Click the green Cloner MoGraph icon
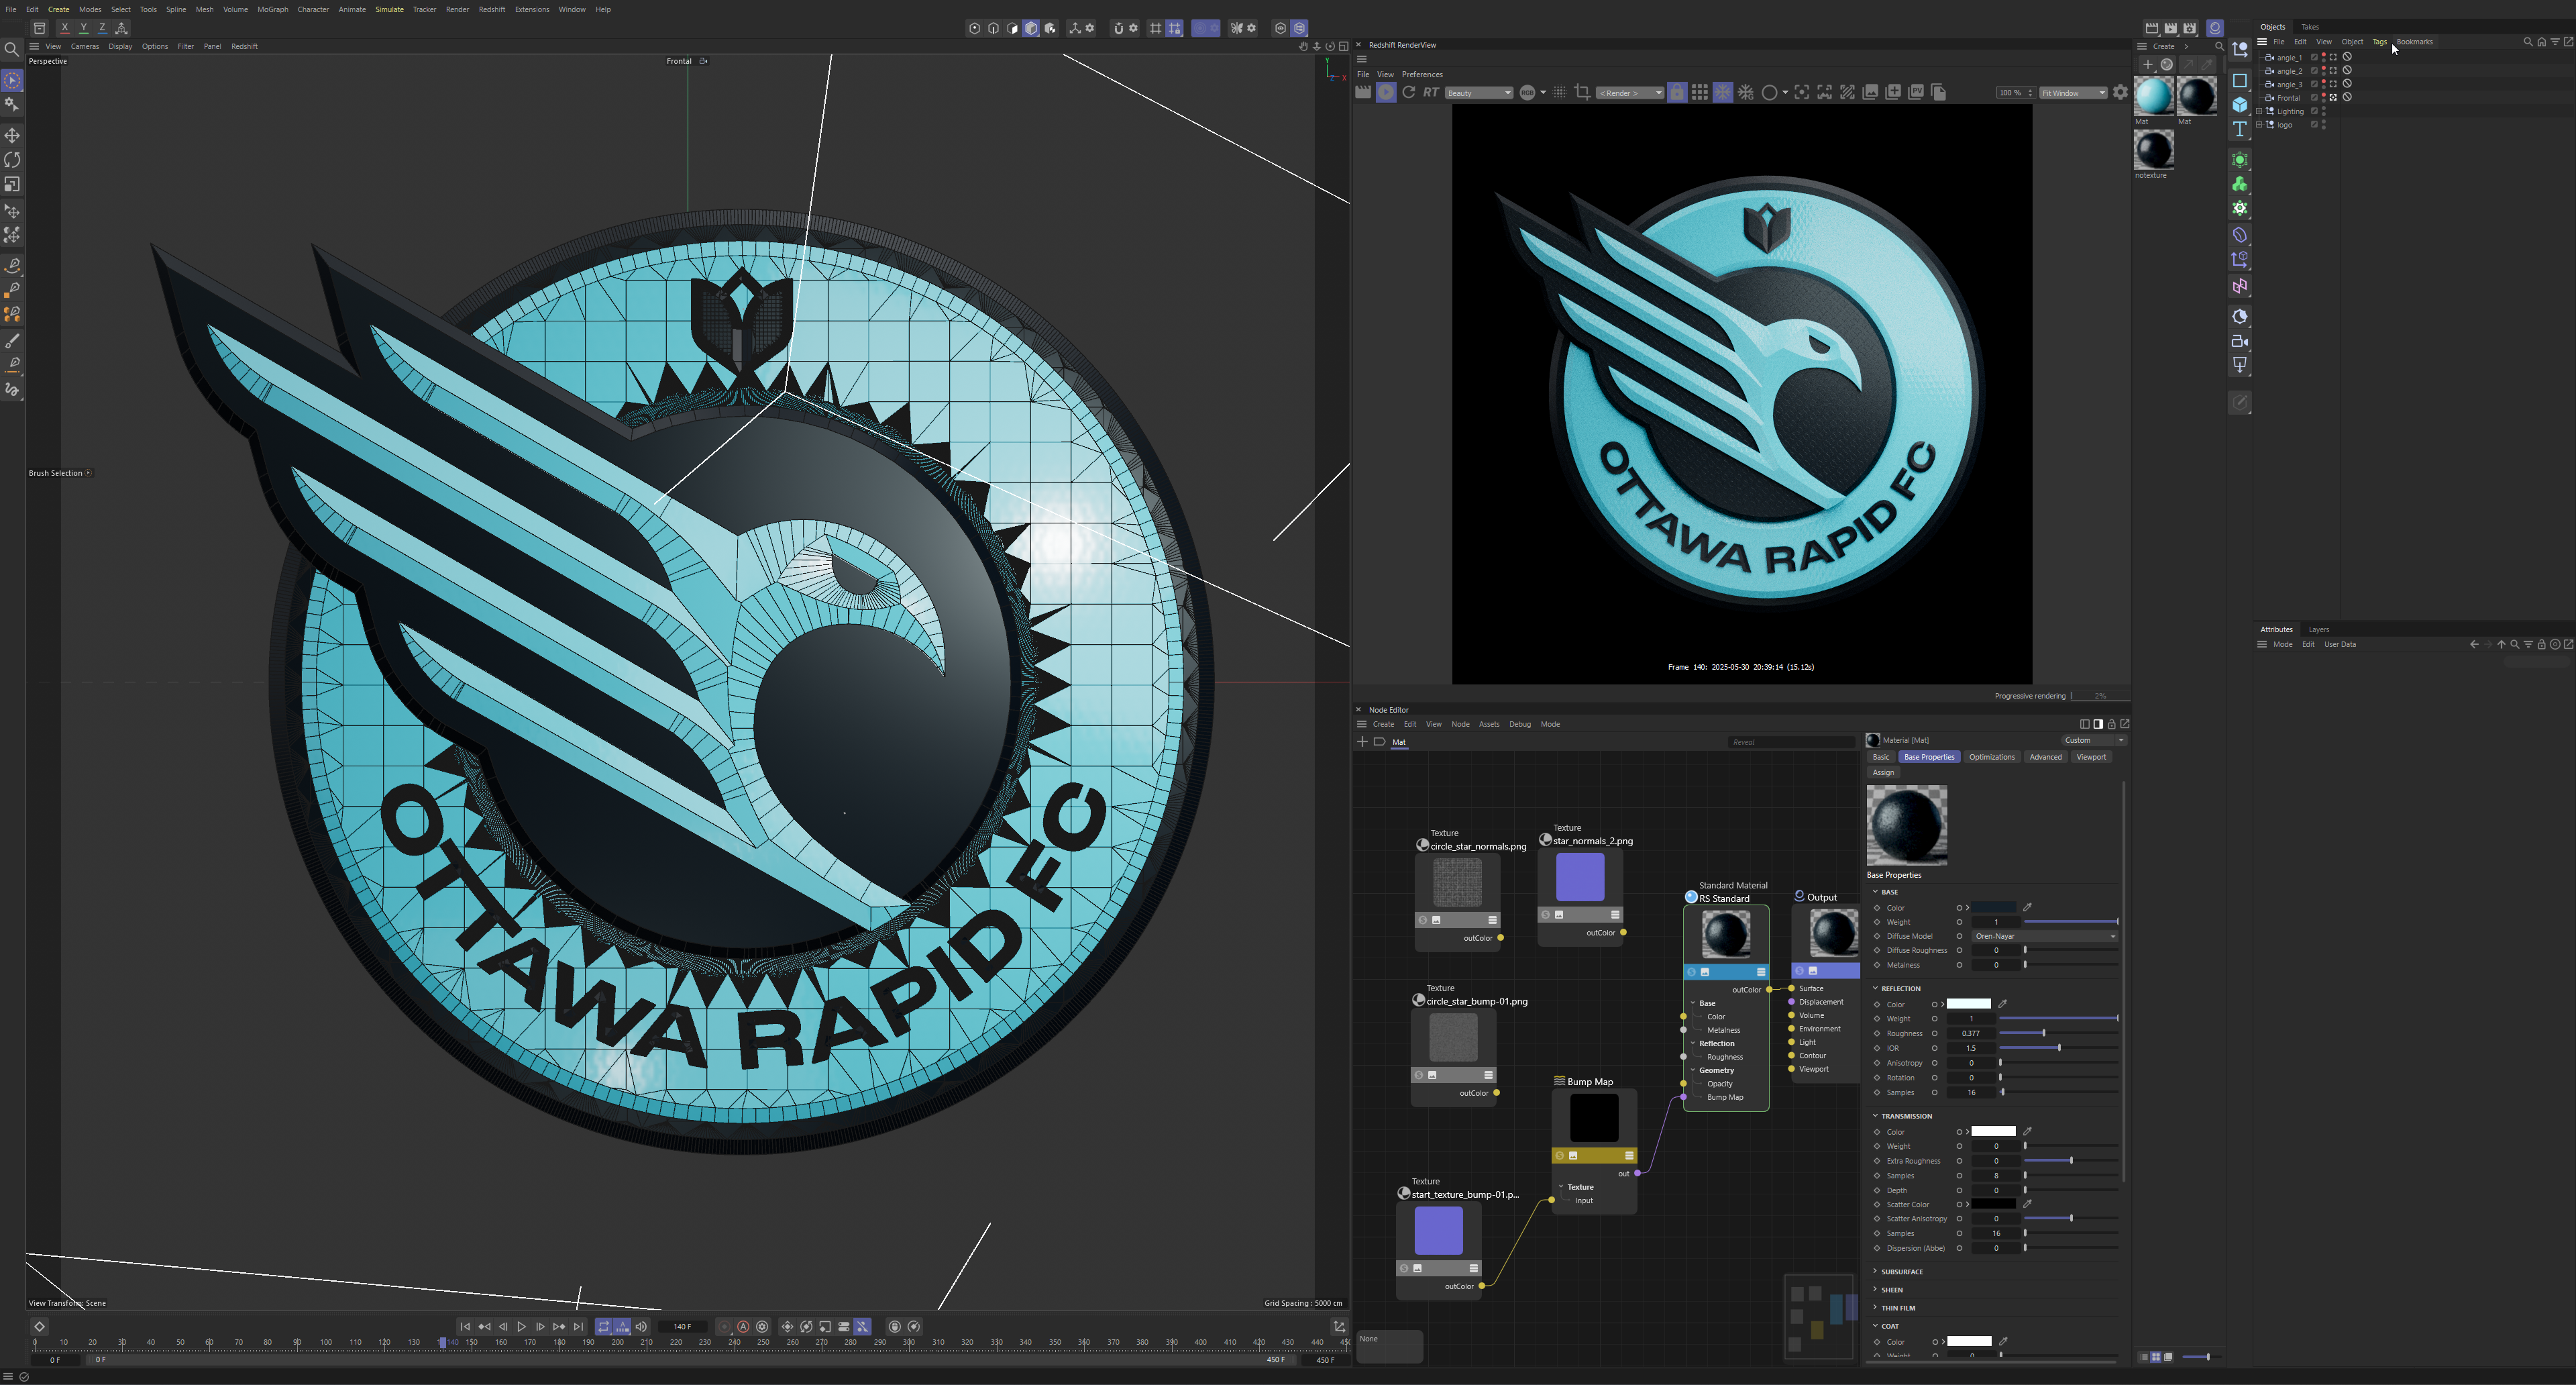Screen dimensions: 2576x1385 2240,185
